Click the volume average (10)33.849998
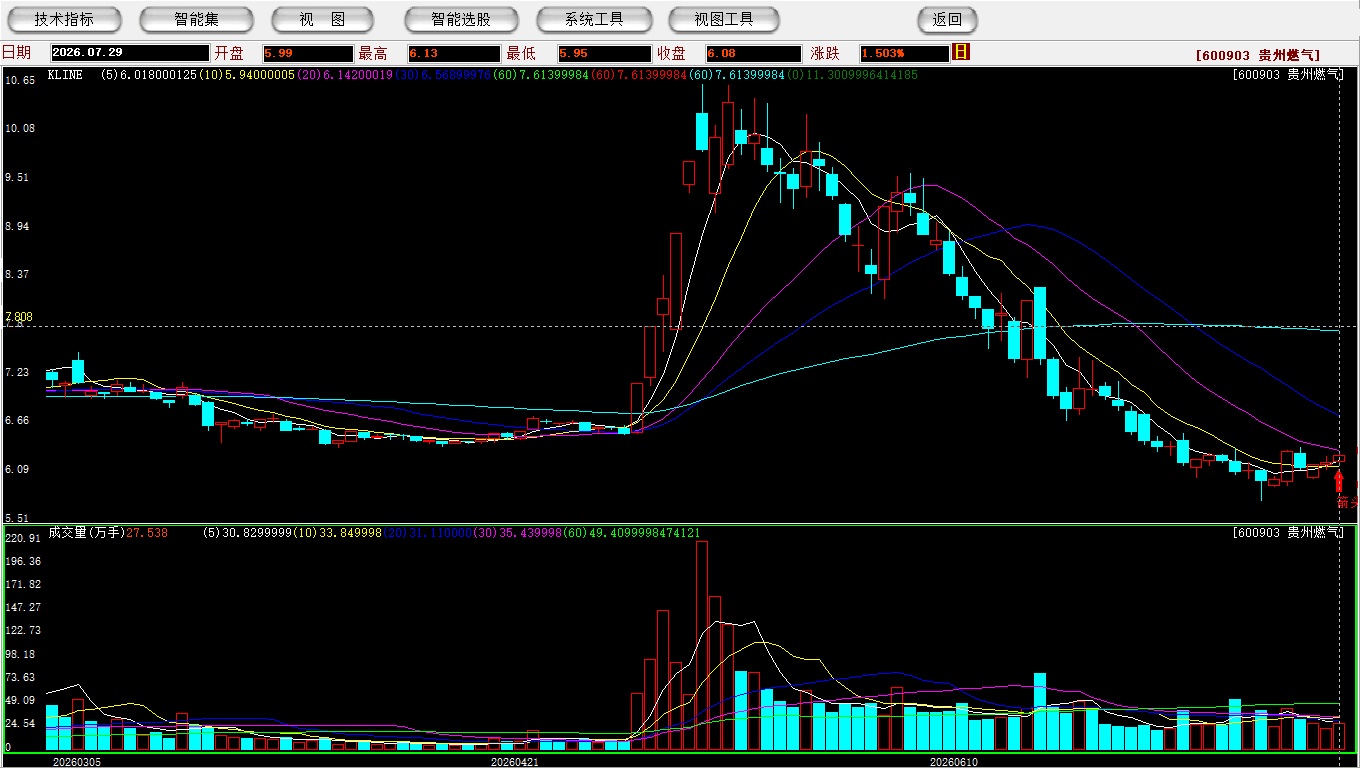Image resolution: width=1360 pixels, height=768 pixels. point(339,533)
